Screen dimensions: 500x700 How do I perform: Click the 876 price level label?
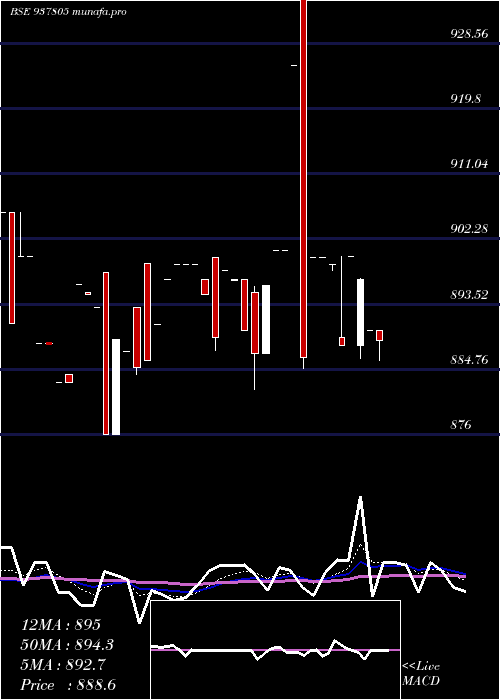[x=461, y=425]
